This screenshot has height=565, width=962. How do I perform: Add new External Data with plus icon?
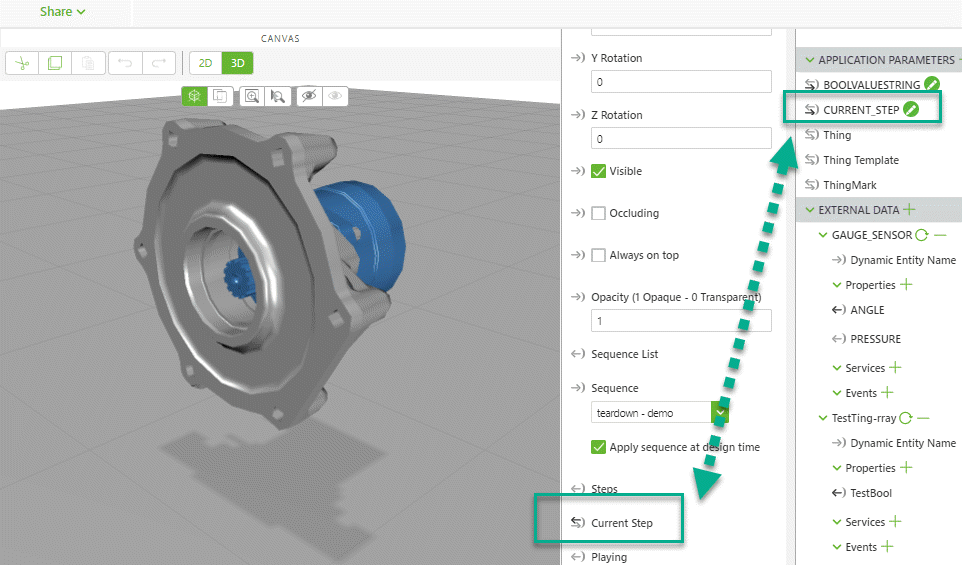coord(909,210)
